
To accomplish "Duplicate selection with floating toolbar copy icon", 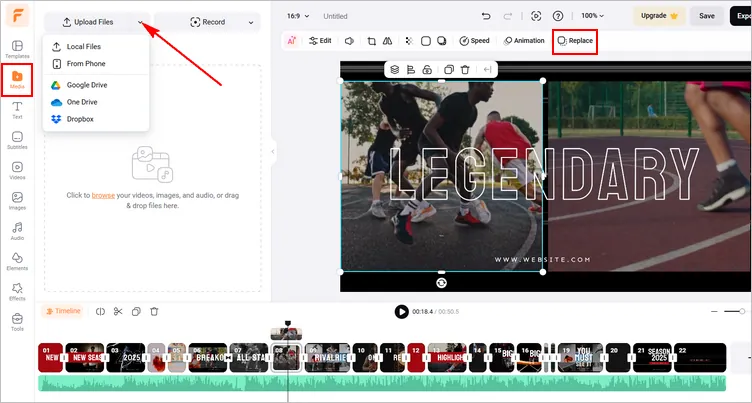I will click(449, 70).
